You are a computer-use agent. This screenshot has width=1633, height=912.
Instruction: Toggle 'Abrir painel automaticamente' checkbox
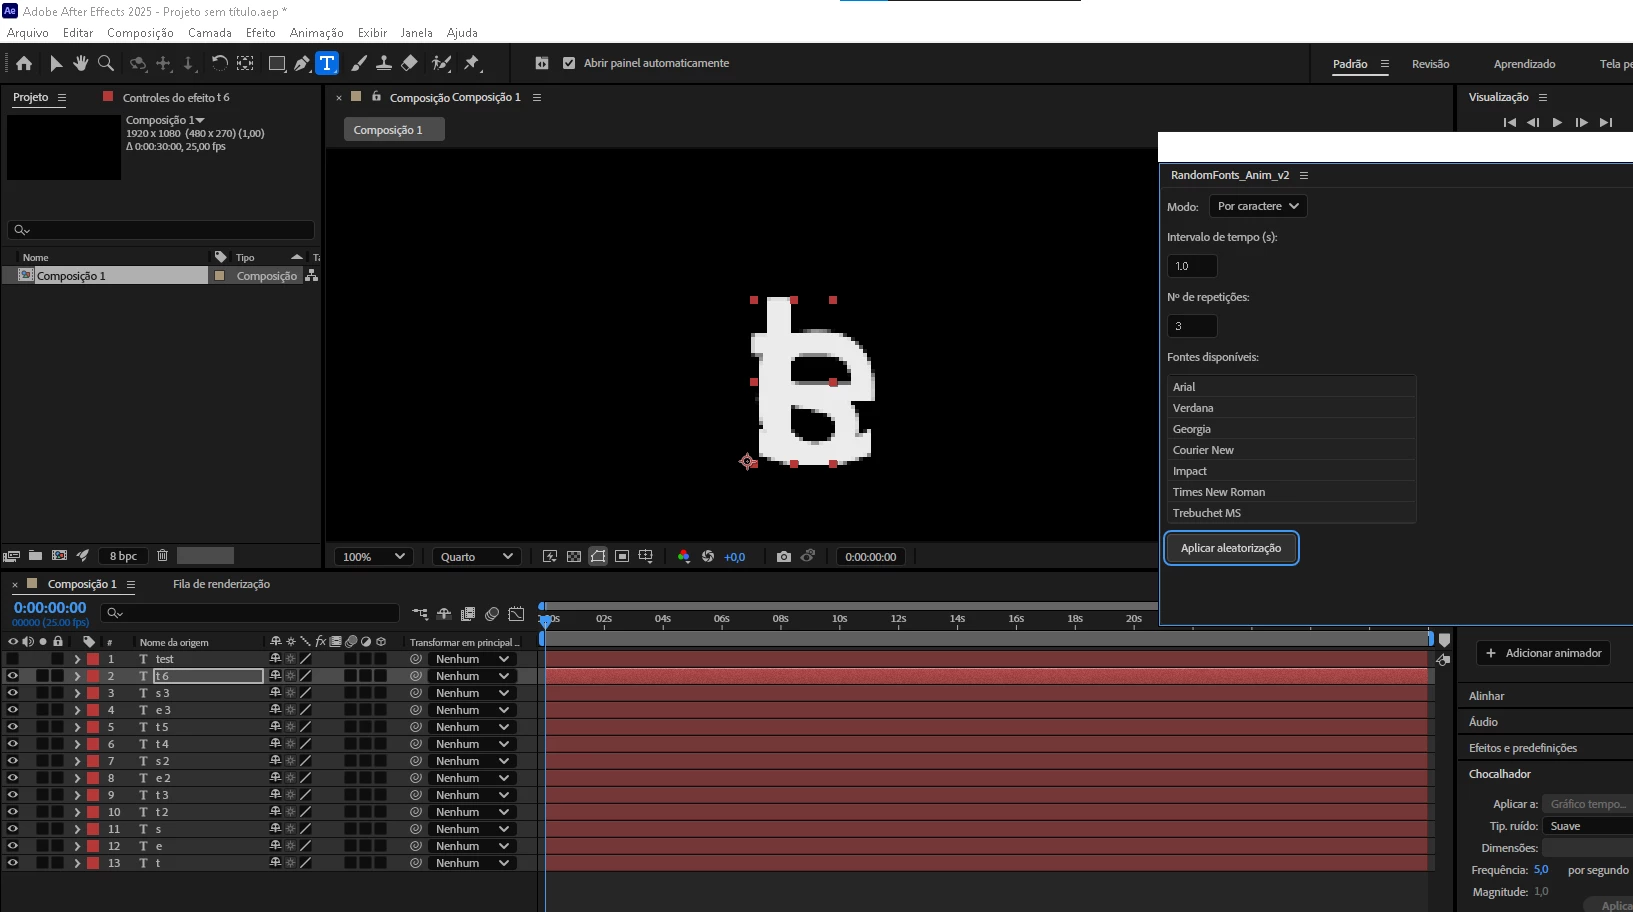click(x=569, y=63)
